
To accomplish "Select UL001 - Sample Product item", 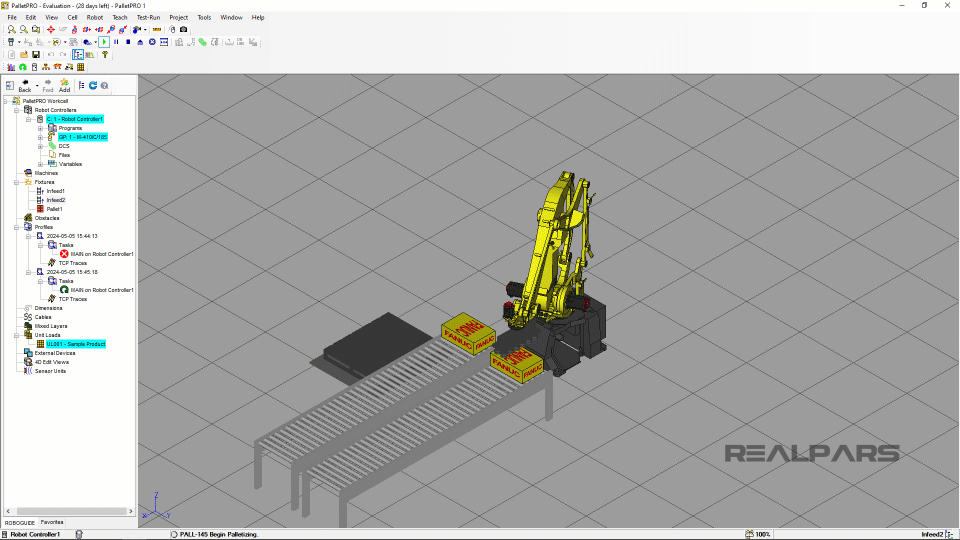I will (76, 344).
